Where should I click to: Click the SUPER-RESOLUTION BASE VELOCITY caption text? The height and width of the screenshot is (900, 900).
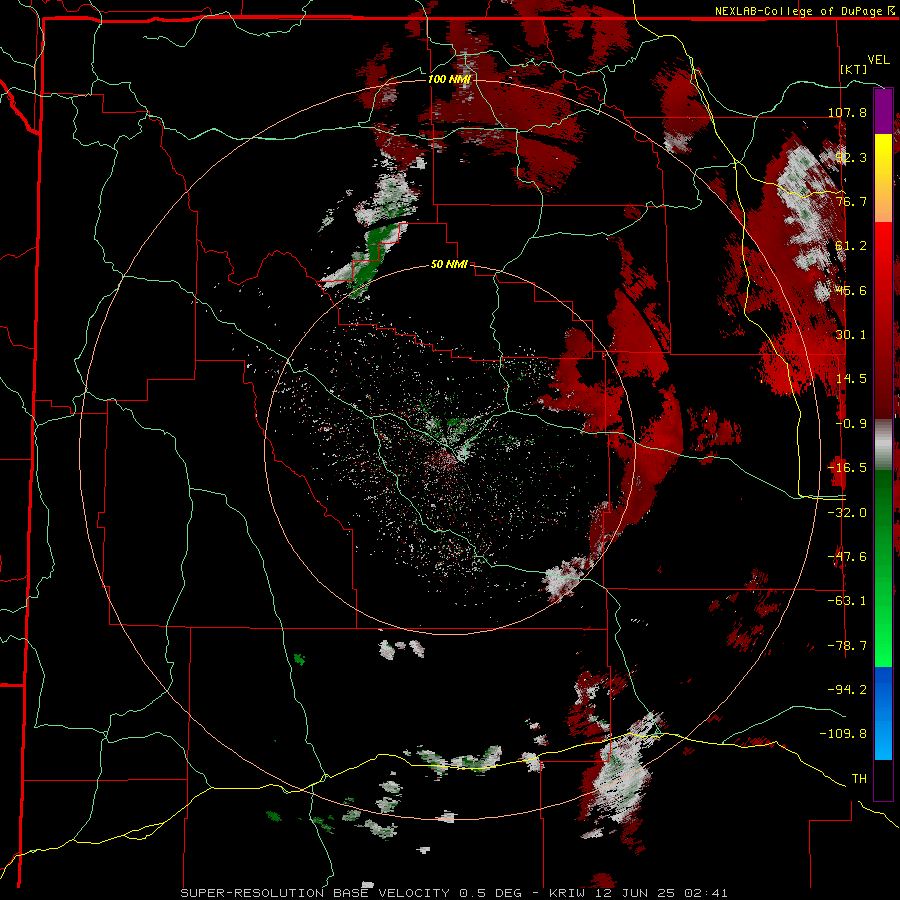[315, 893]
